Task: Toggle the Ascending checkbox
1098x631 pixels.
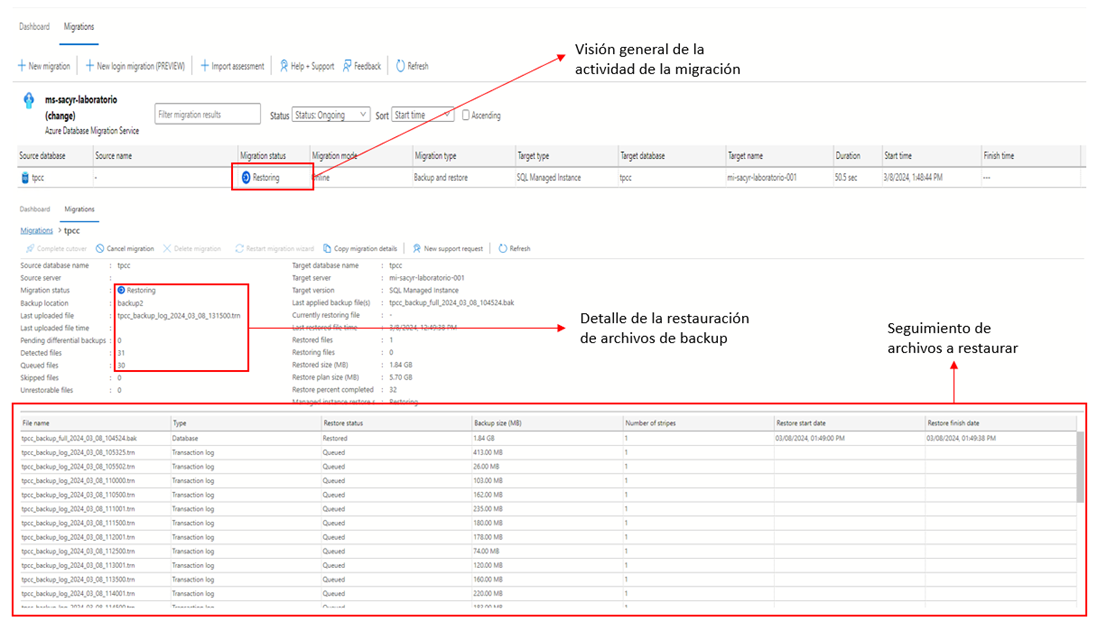Action: click(466, 115)
